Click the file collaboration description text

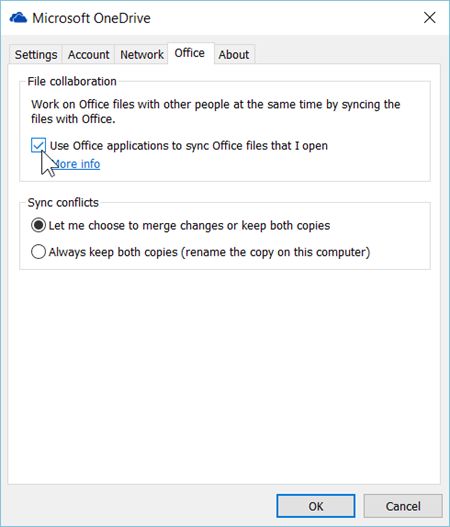[x=215, y=112]
